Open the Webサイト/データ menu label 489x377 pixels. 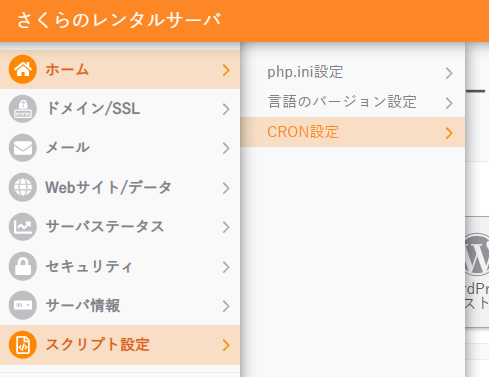coord(108,187)
